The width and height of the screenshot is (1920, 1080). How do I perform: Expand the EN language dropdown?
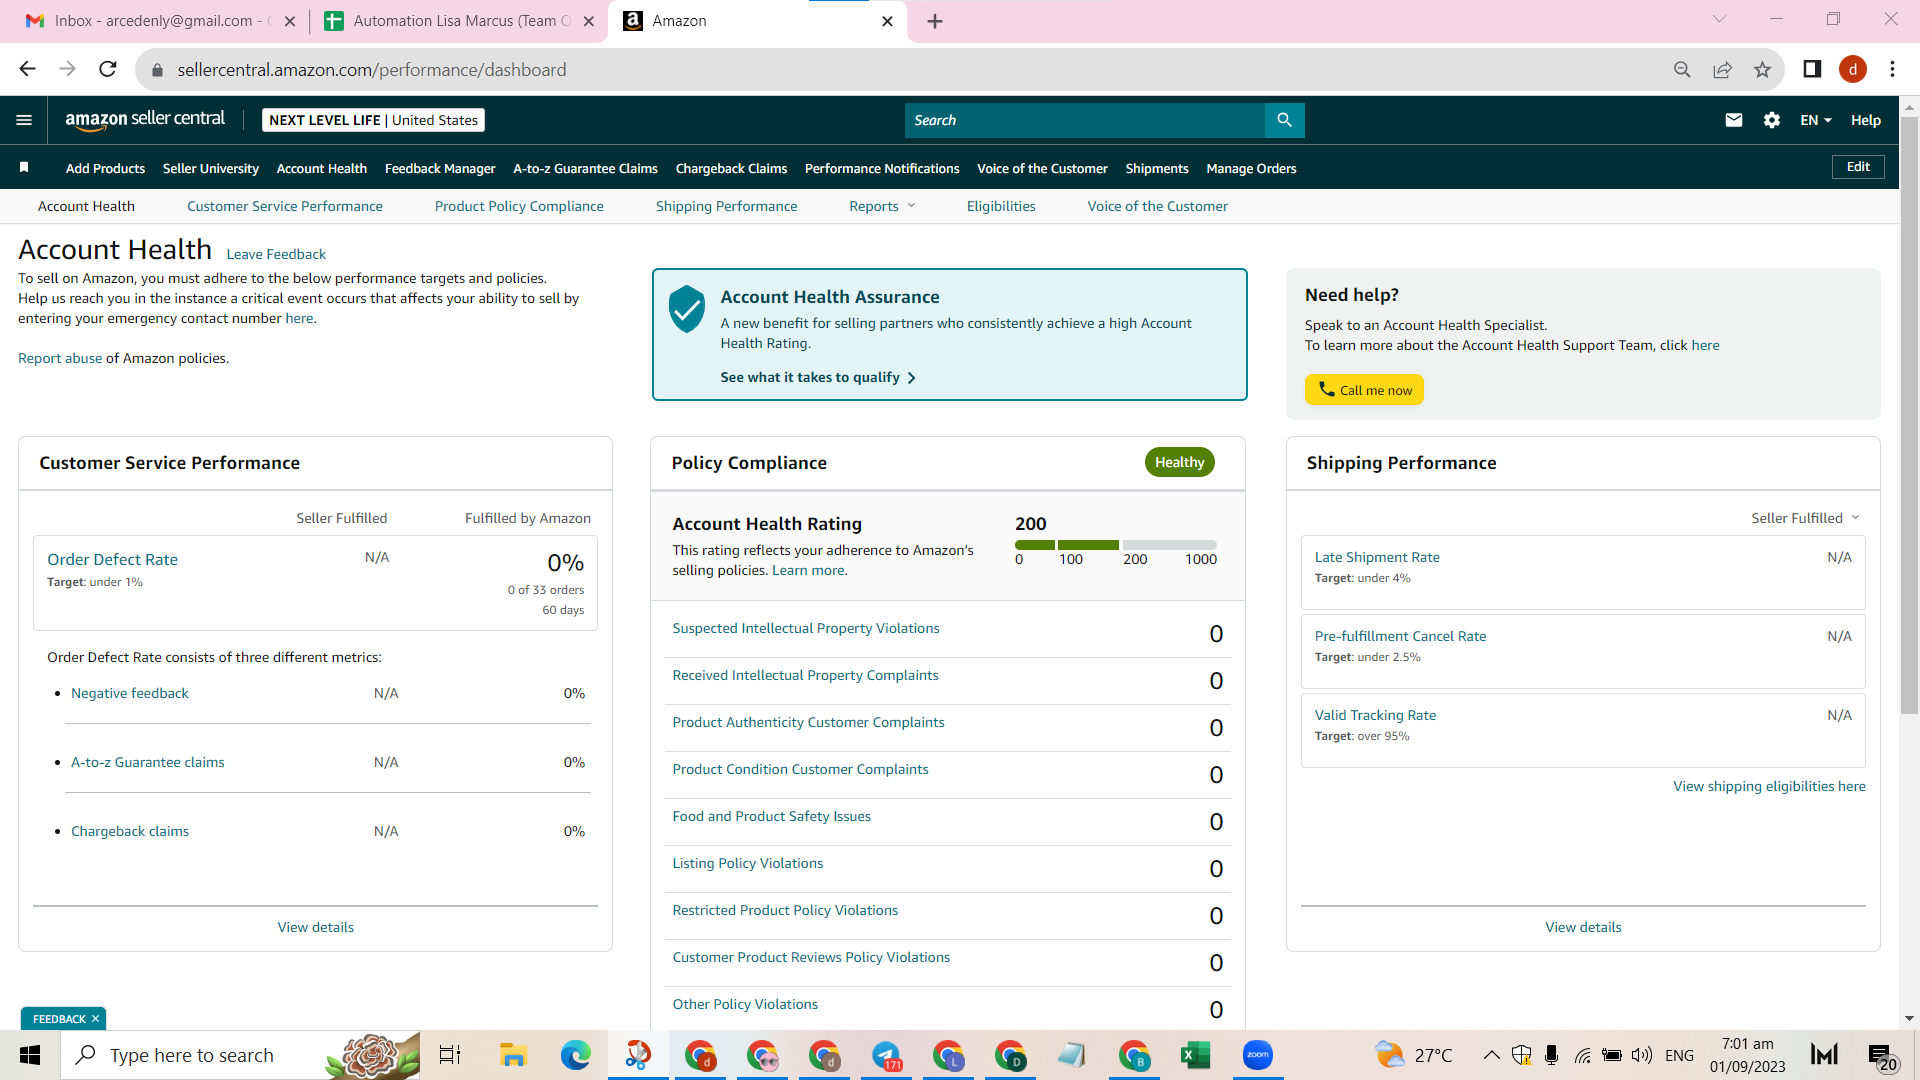(x=1816, y=120)
